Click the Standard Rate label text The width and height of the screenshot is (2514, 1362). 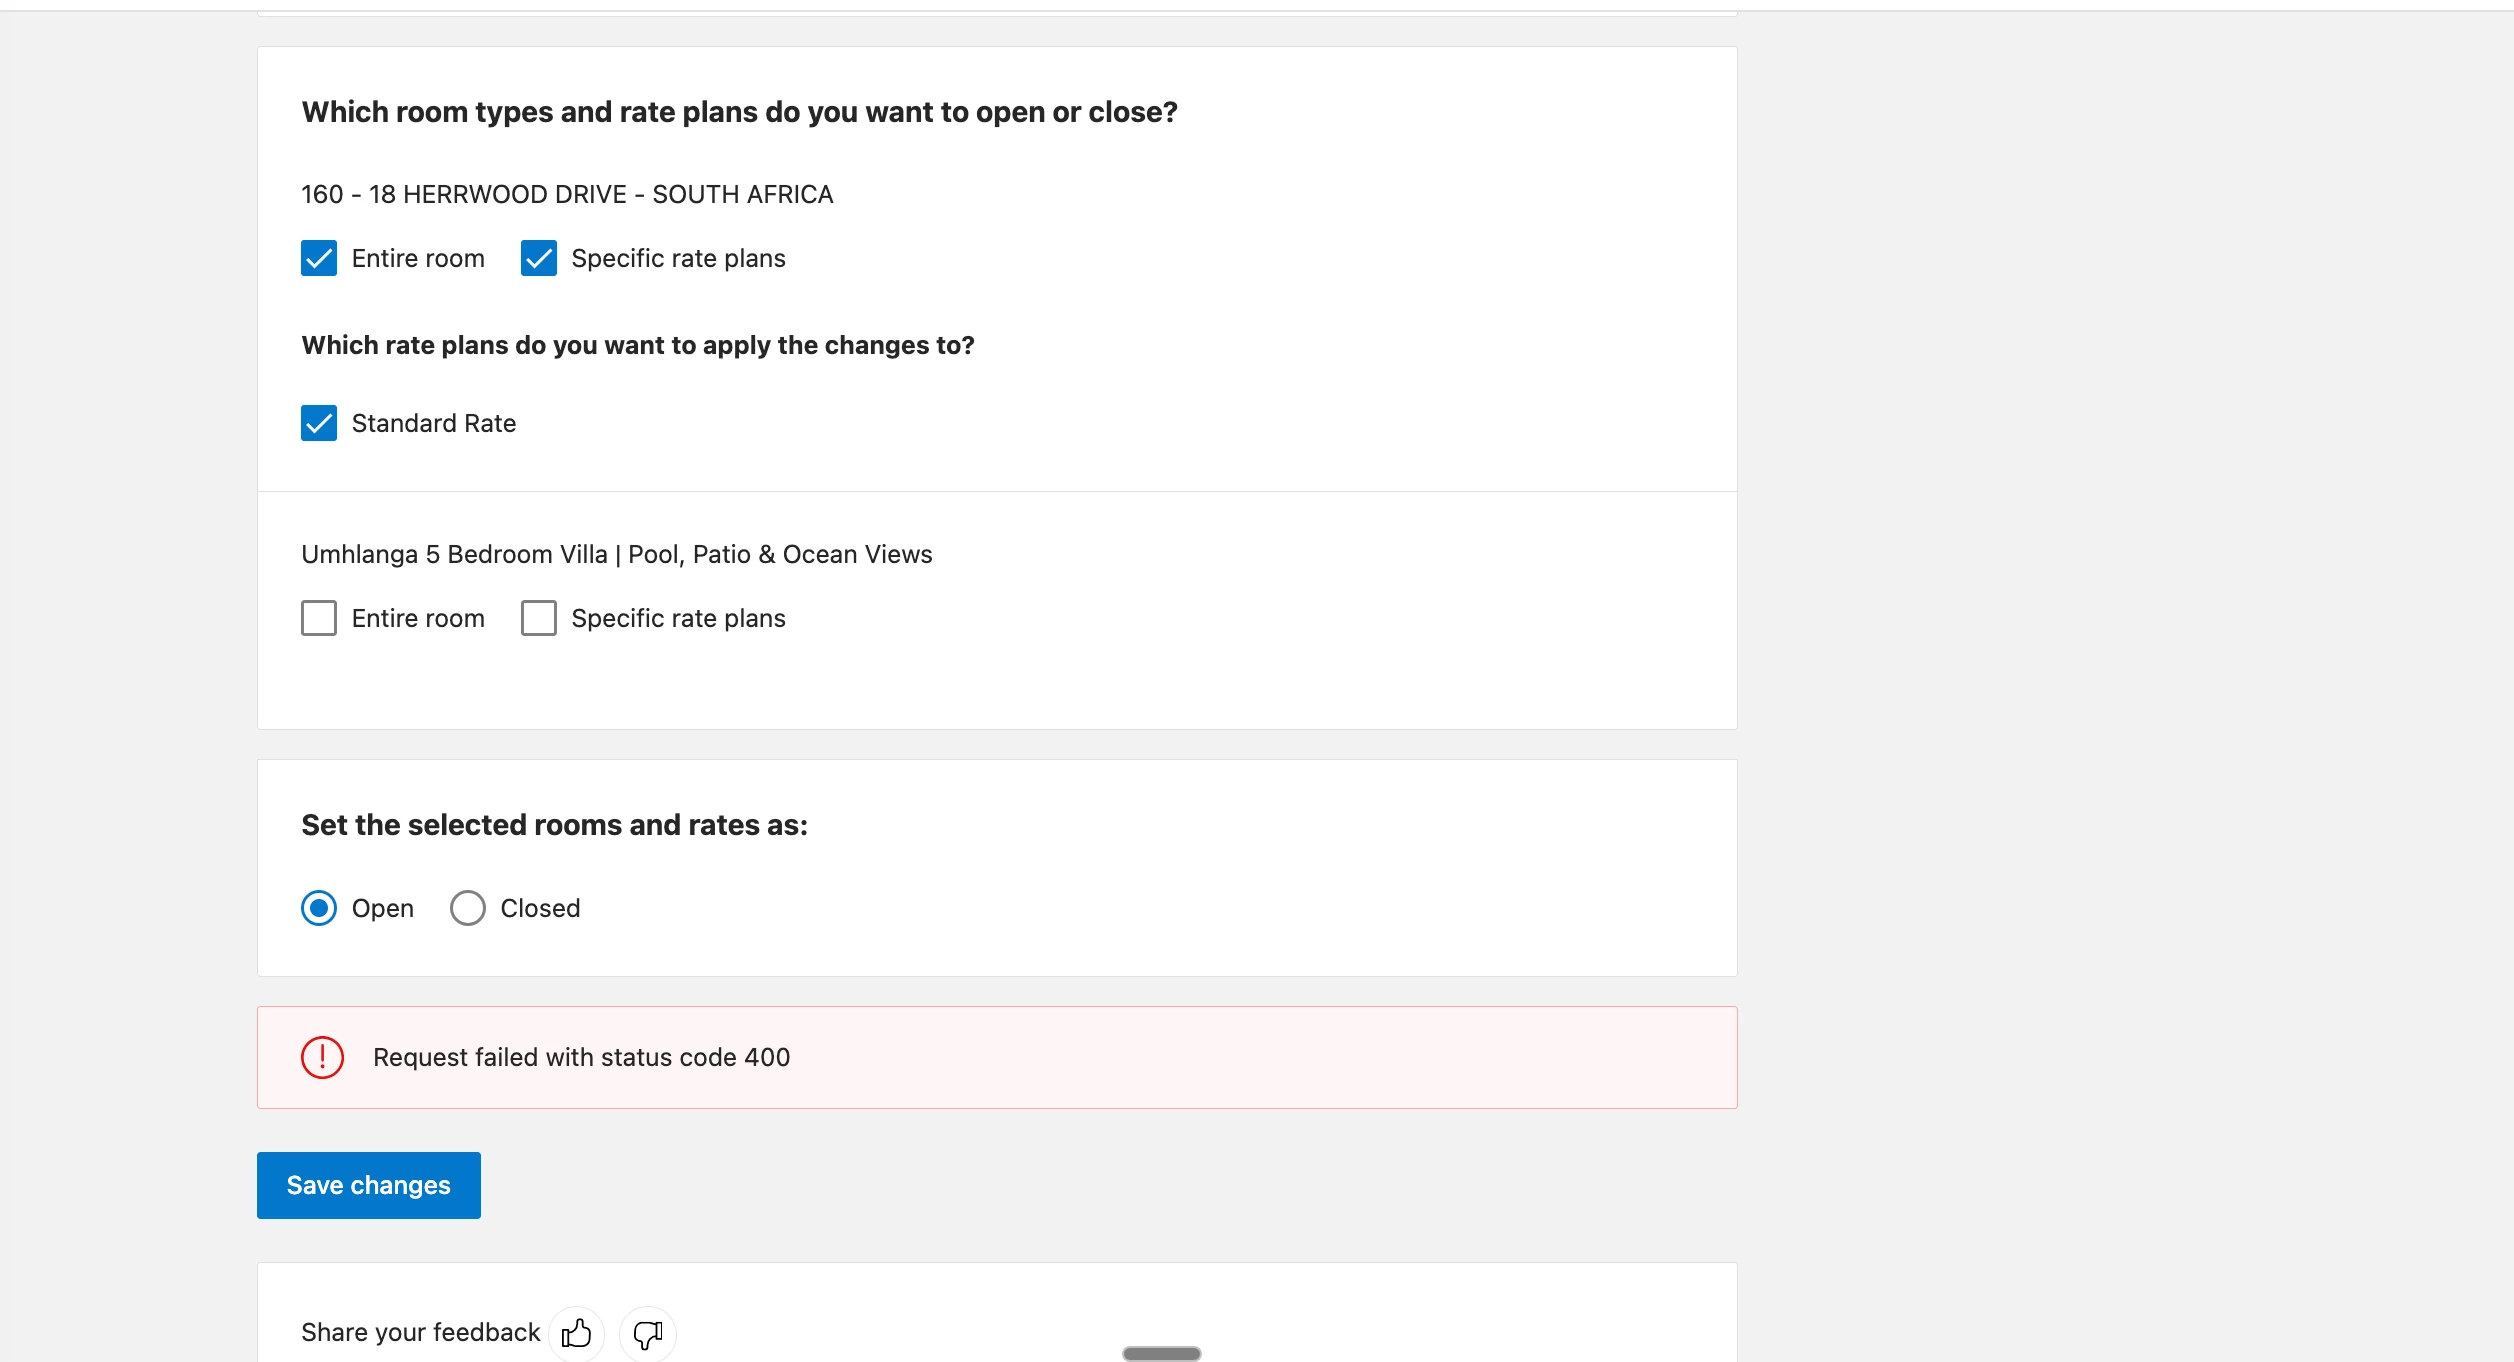[433, 423]
